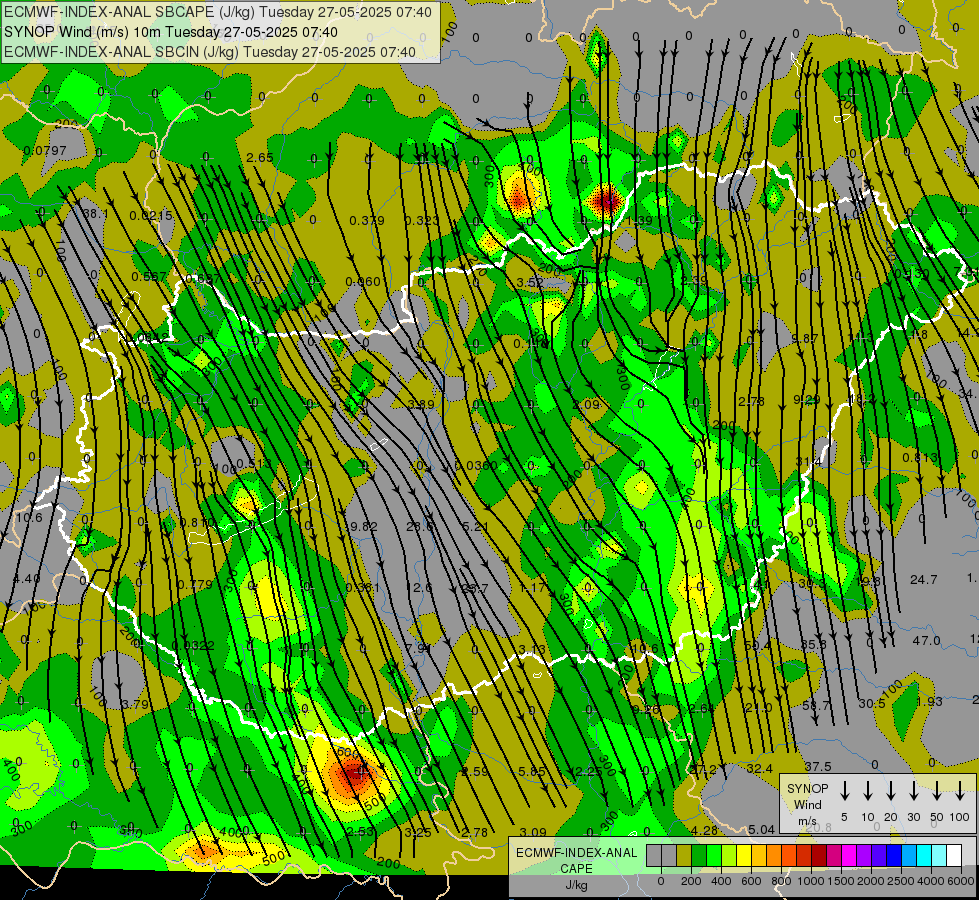Click the map value 5.21

point(476,527)
